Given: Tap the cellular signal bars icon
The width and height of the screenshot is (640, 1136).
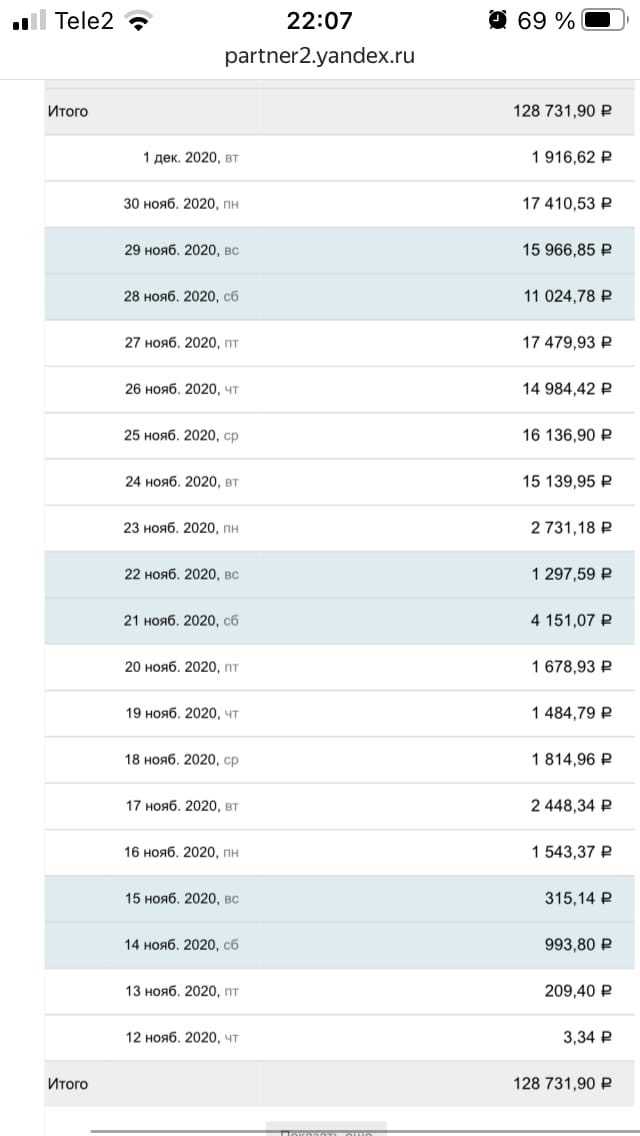Looking at the screenshot, I should pyautogui.click(x=30, y=21).
